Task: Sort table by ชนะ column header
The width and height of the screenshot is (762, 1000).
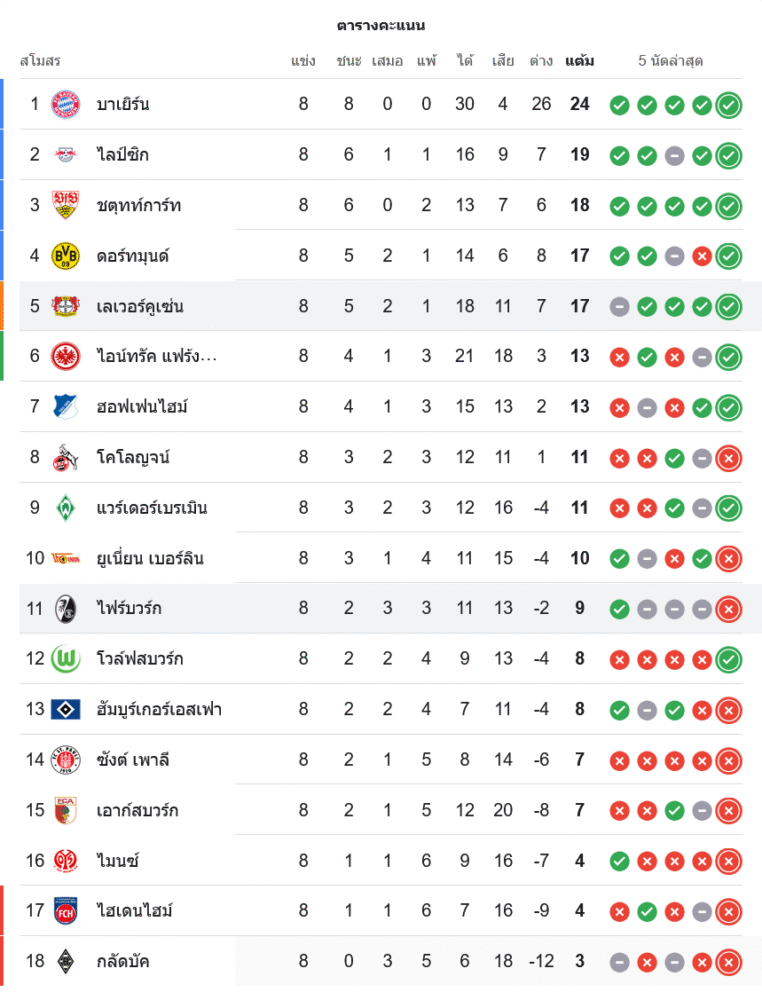Action: (x=348, y=61)
